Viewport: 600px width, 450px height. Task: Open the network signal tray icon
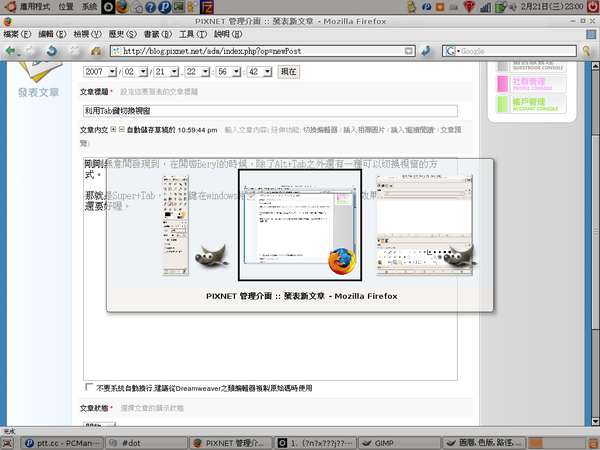[x=485, y=7]
